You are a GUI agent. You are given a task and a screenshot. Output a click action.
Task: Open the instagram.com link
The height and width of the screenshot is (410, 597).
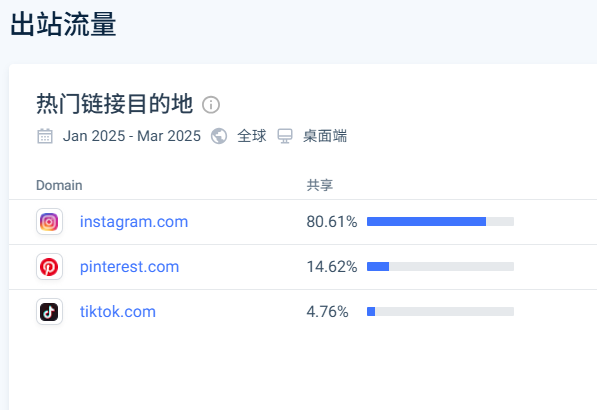(x=134, y=222)
